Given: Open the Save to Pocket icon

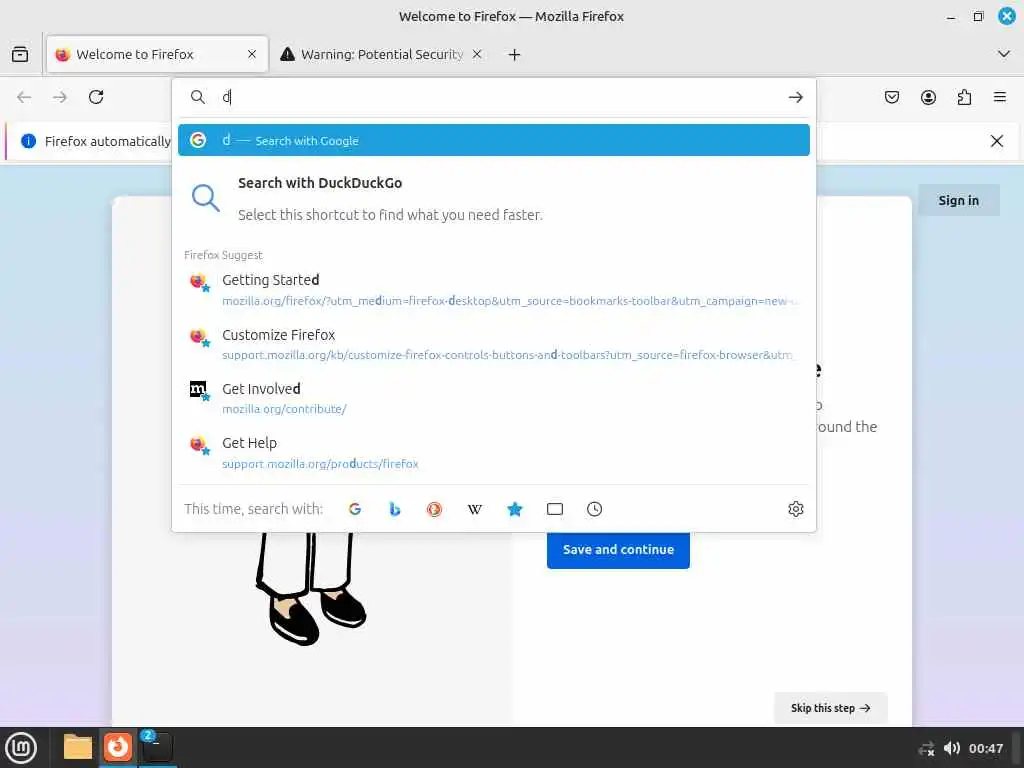Looking at the screenshot, I should pyautogui.click(x=892, y=97).
